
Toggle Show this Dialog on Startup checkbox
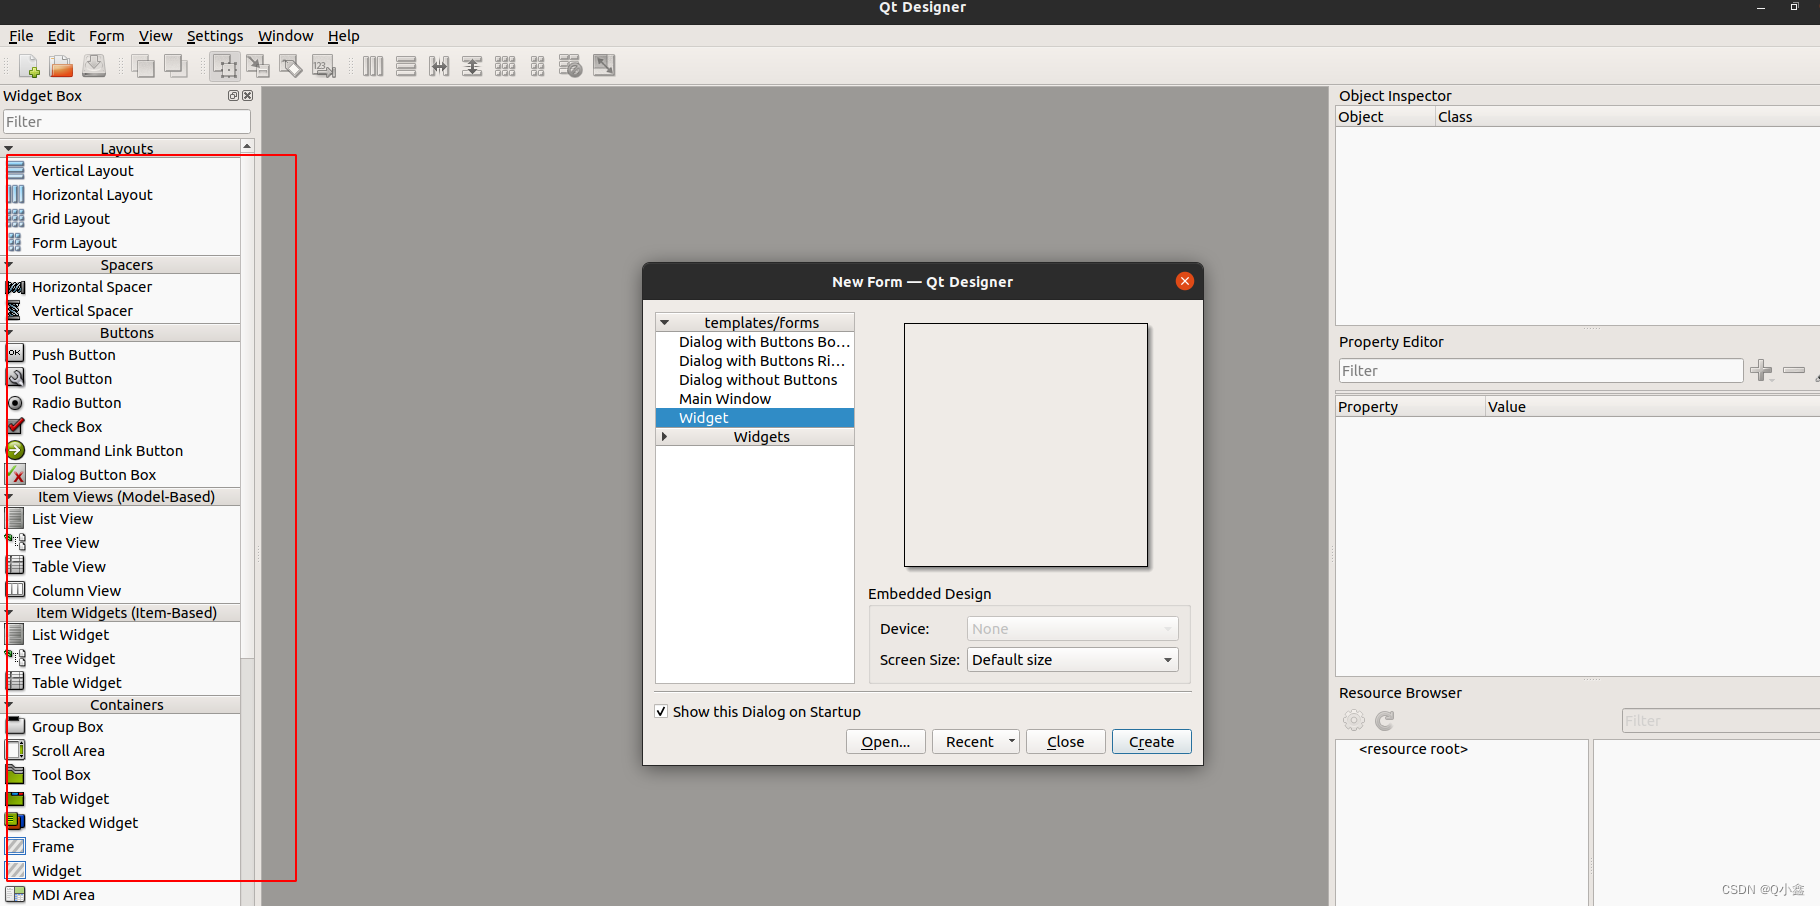[x=661, y=712]
